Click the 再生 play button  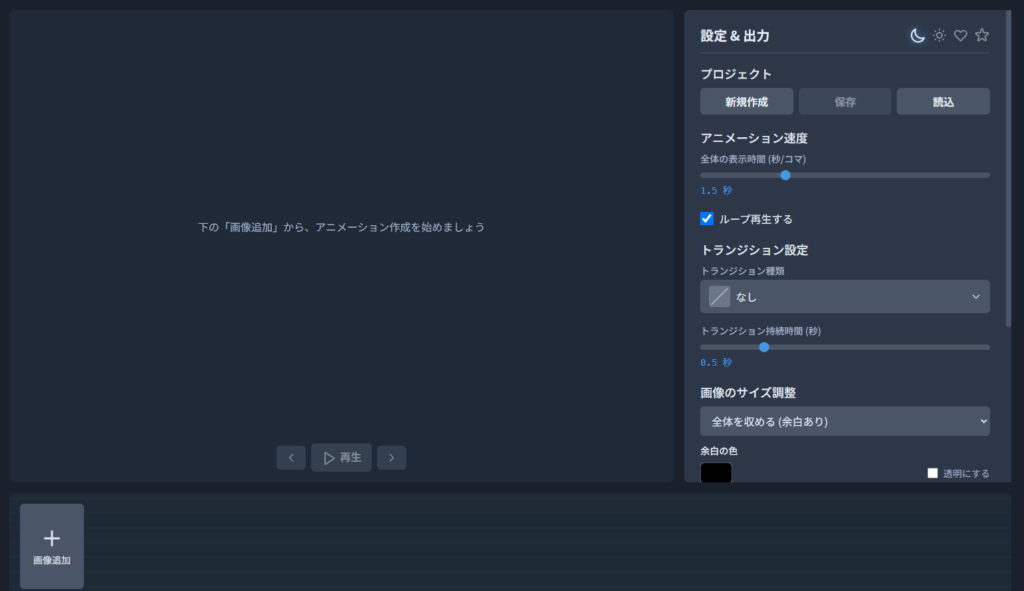point(342,458)
